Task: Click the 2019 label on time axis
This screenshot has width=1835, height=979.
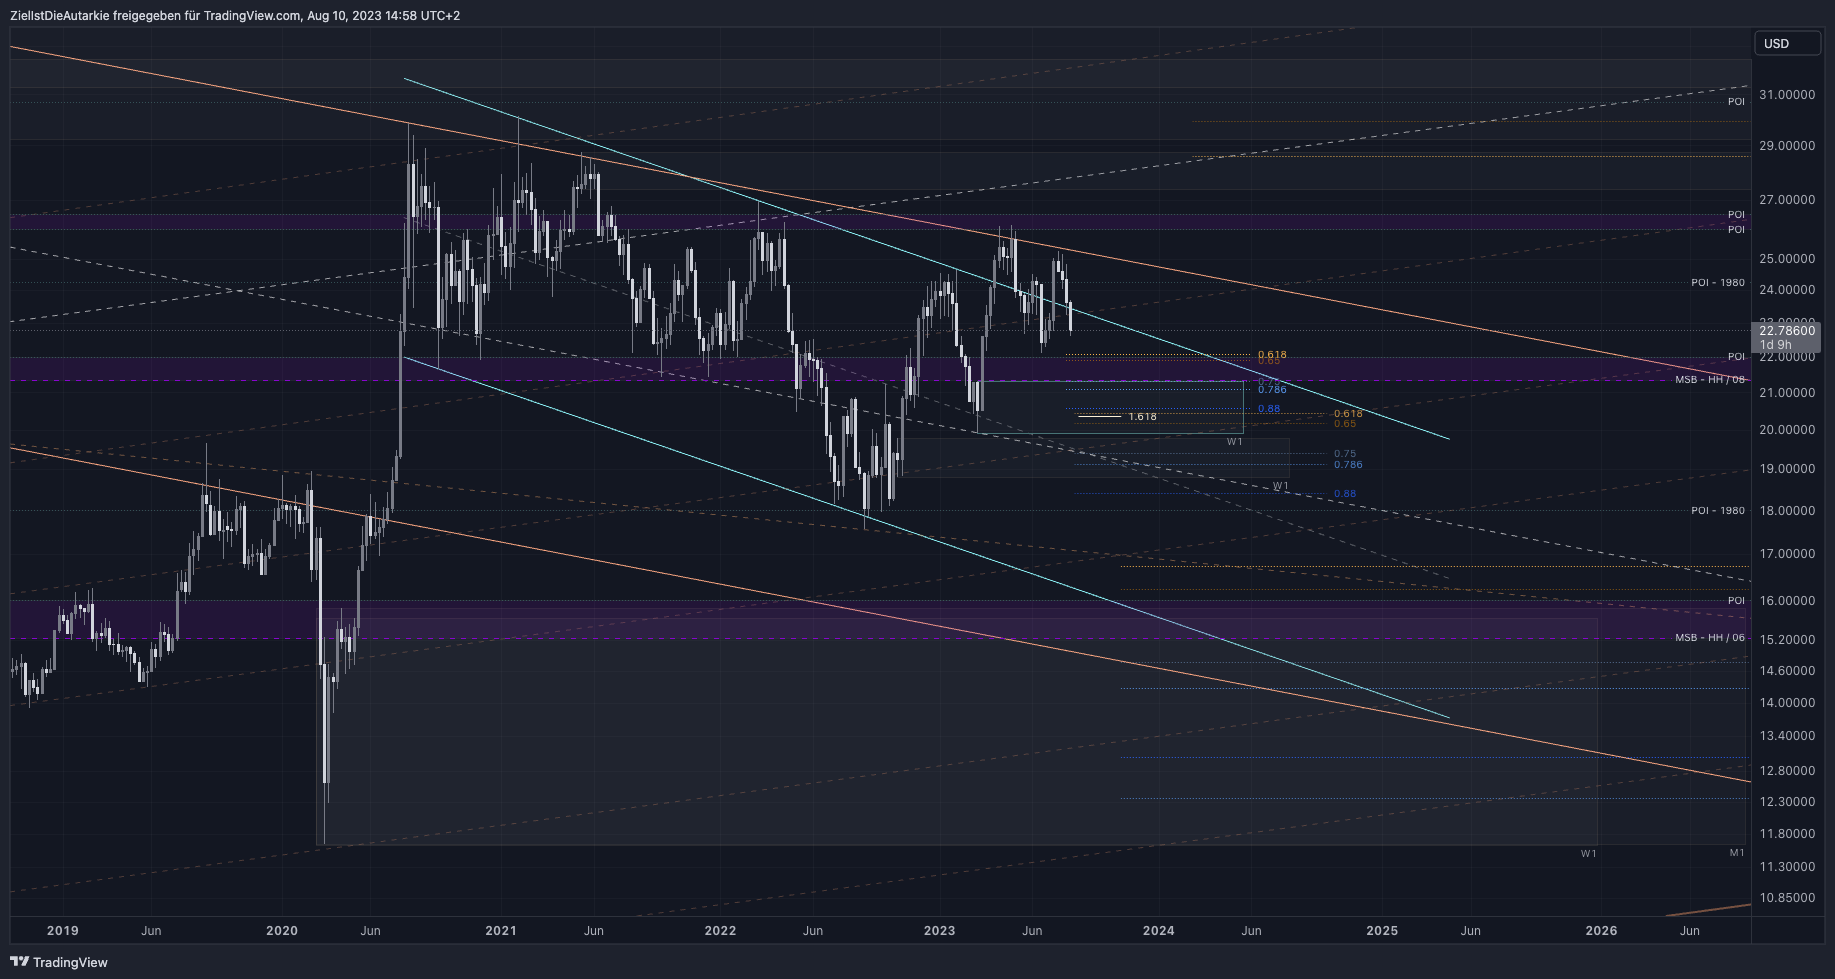Action: tap(62, 931)
